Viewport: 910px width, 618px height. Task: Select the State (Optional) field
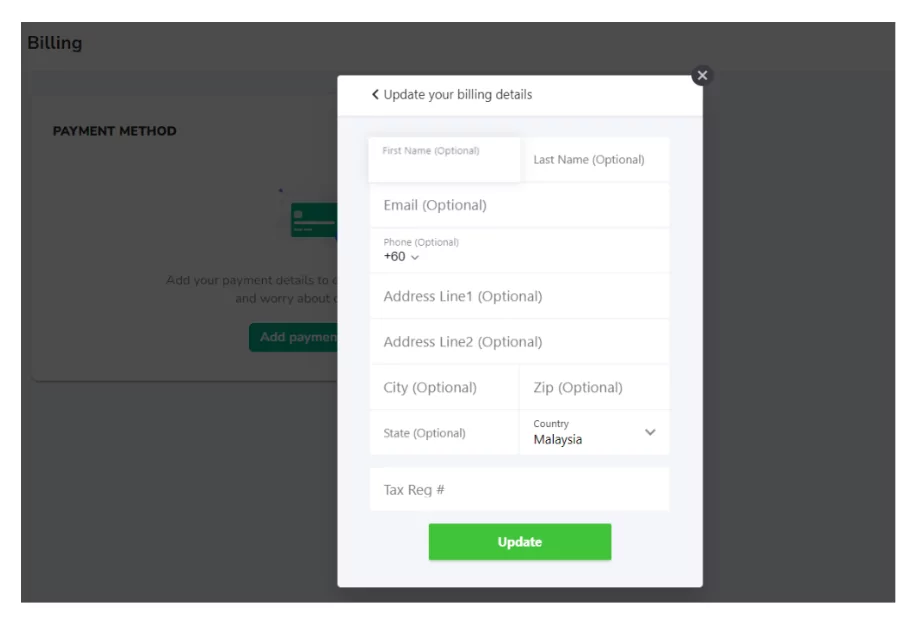click(444, 433)
